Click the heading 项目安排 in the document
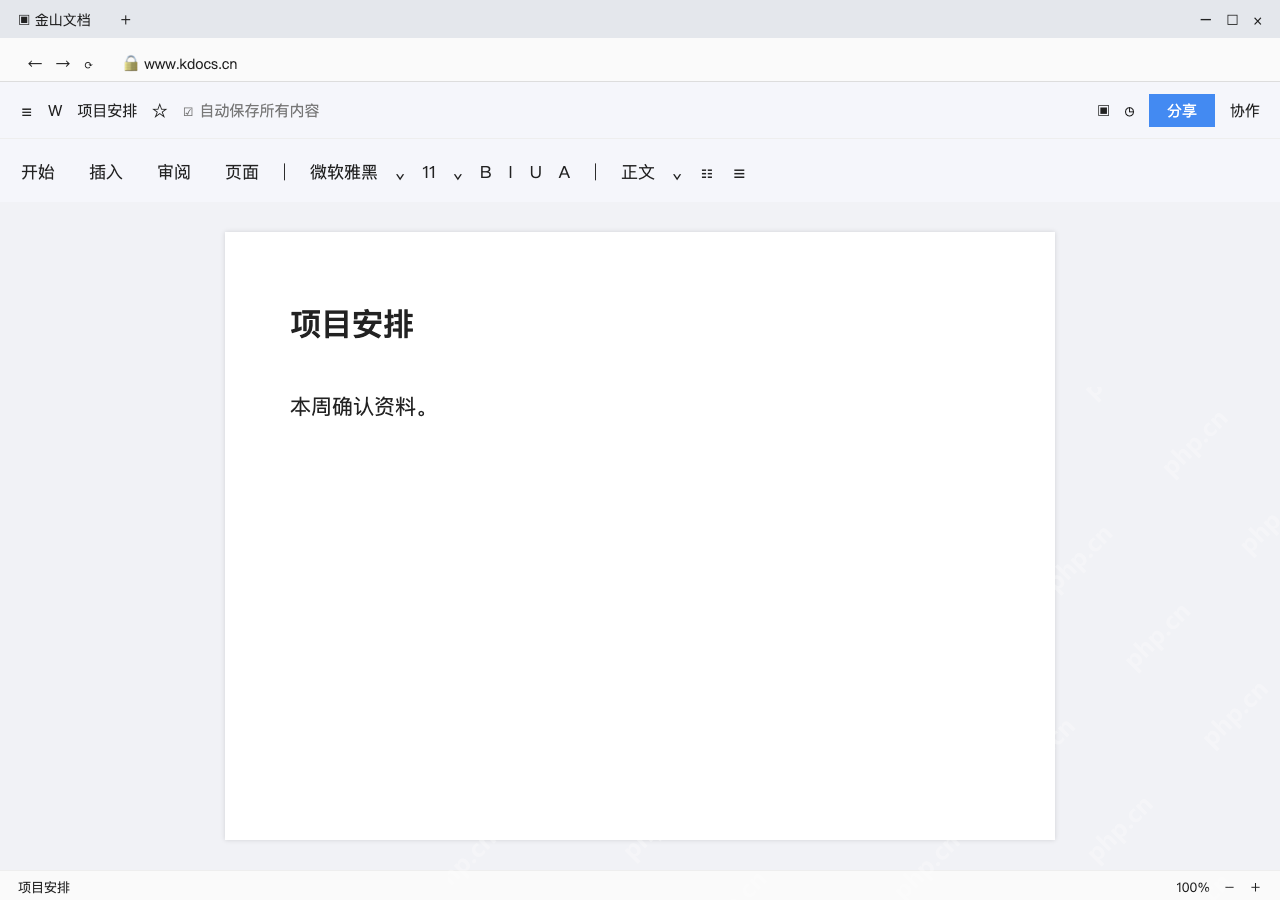 click(352, 324)
